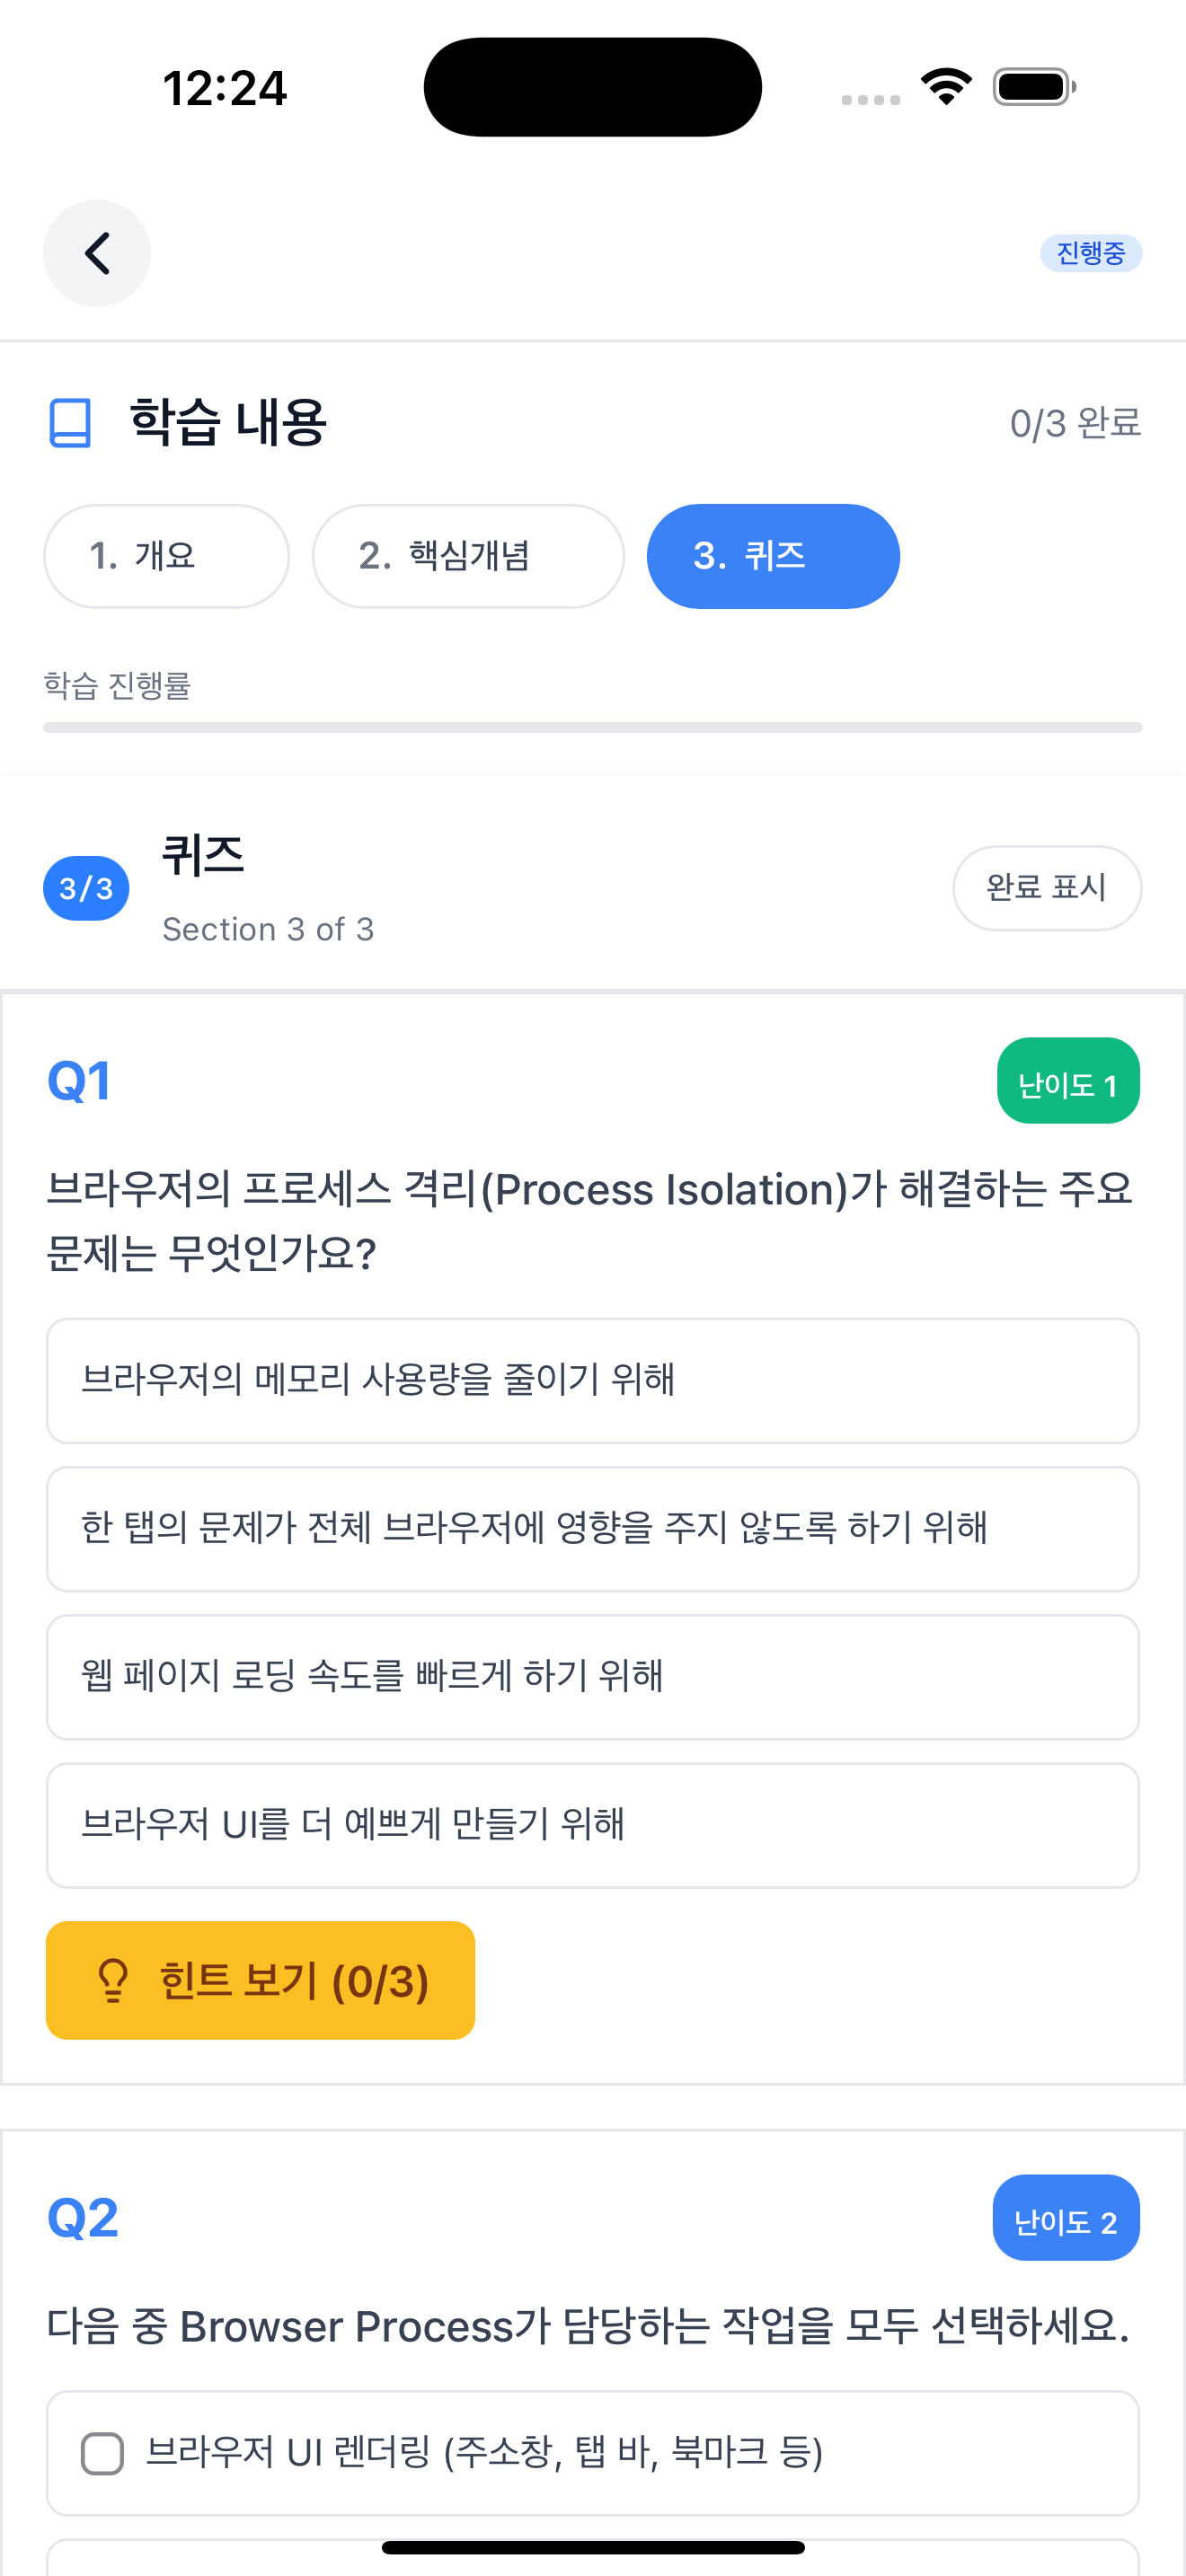The height and width of the screenshot is (2576, 1186).
Task: Select answer 브라우저의 메모리 사용량을 줄이기 위해
Action: (592, 1380)
